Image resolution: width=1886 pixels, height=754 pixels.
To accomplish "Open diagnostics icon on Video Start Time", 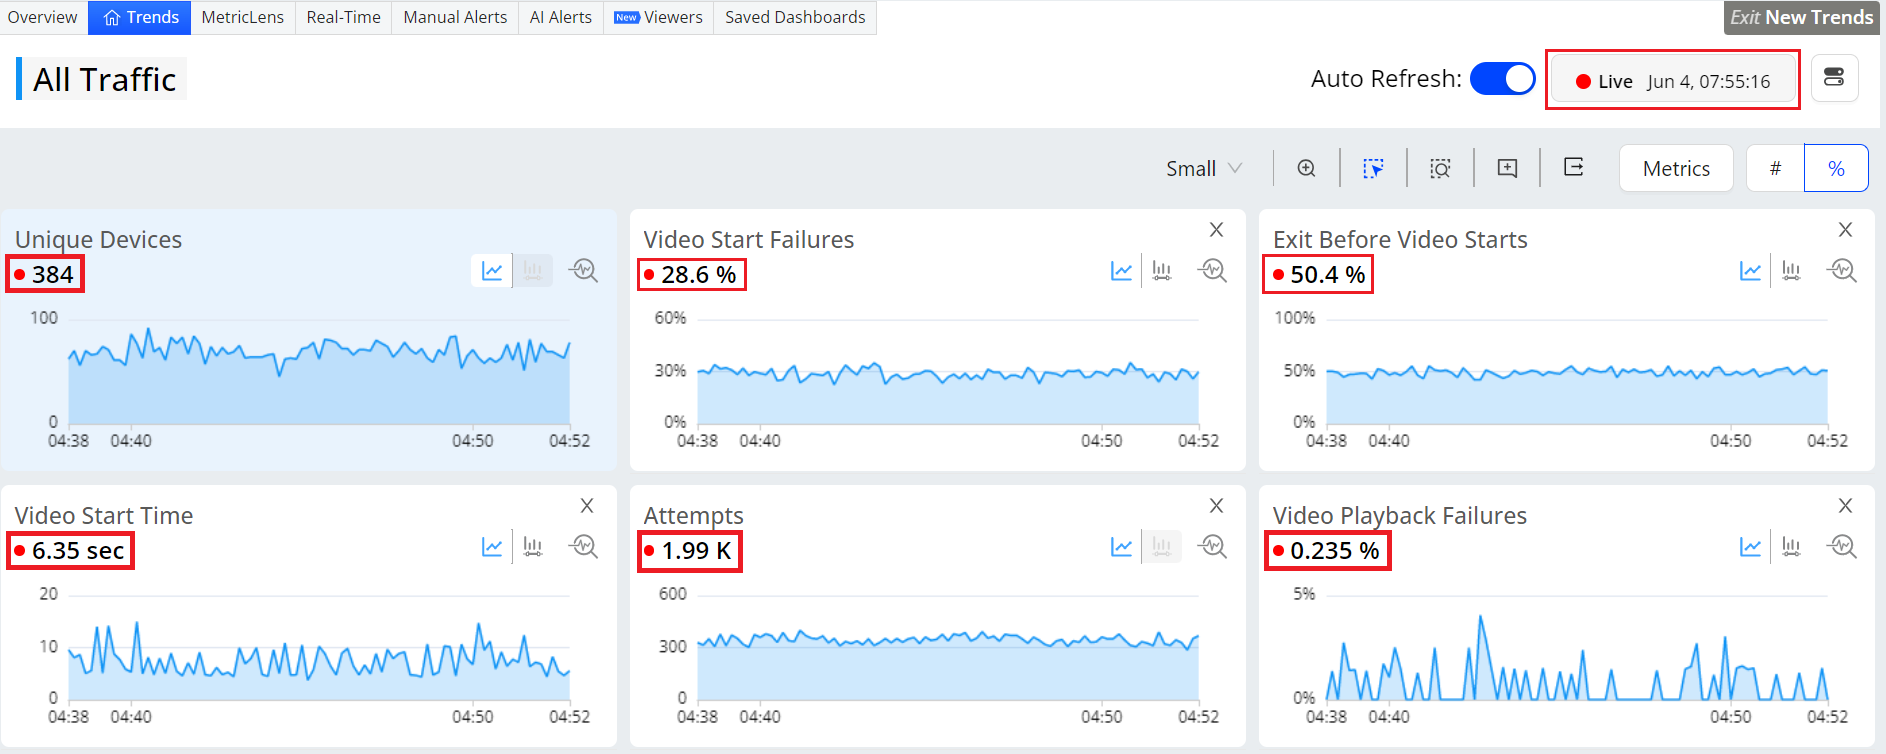I will [x=584, y=546].
